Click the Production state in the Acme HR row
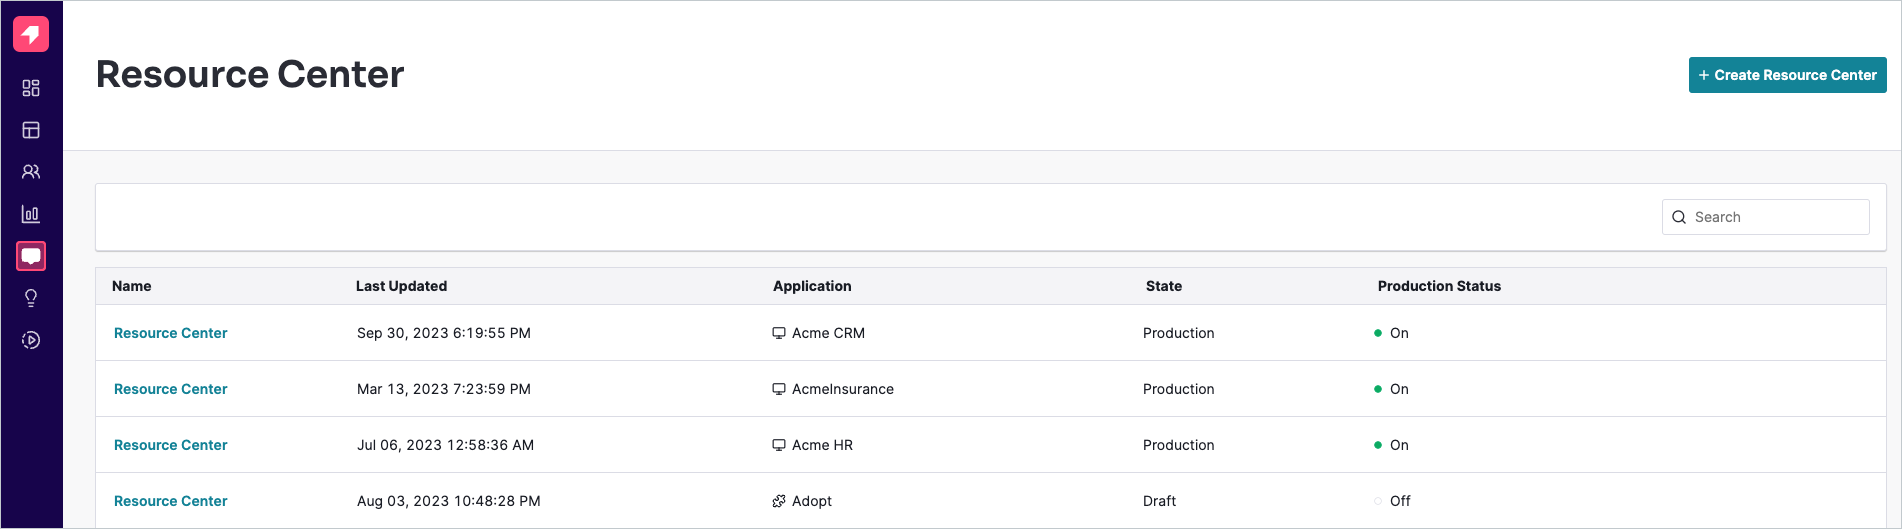The height and width of the screenshot is (529, 1902). 1179,445
